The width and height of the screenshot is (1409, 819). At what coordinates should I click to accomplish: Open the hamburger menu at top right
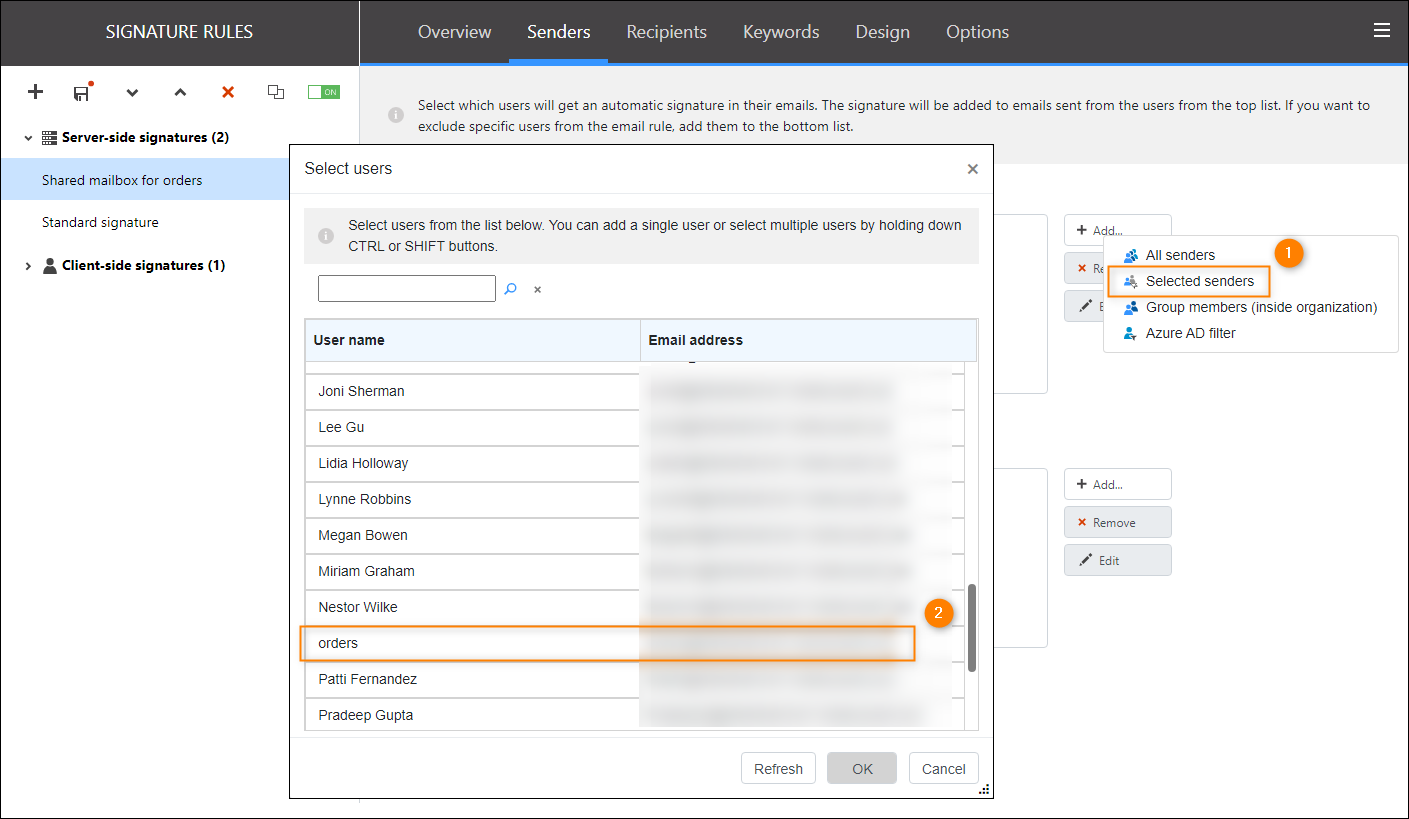pyautogui.click(x=1382, y=30)
